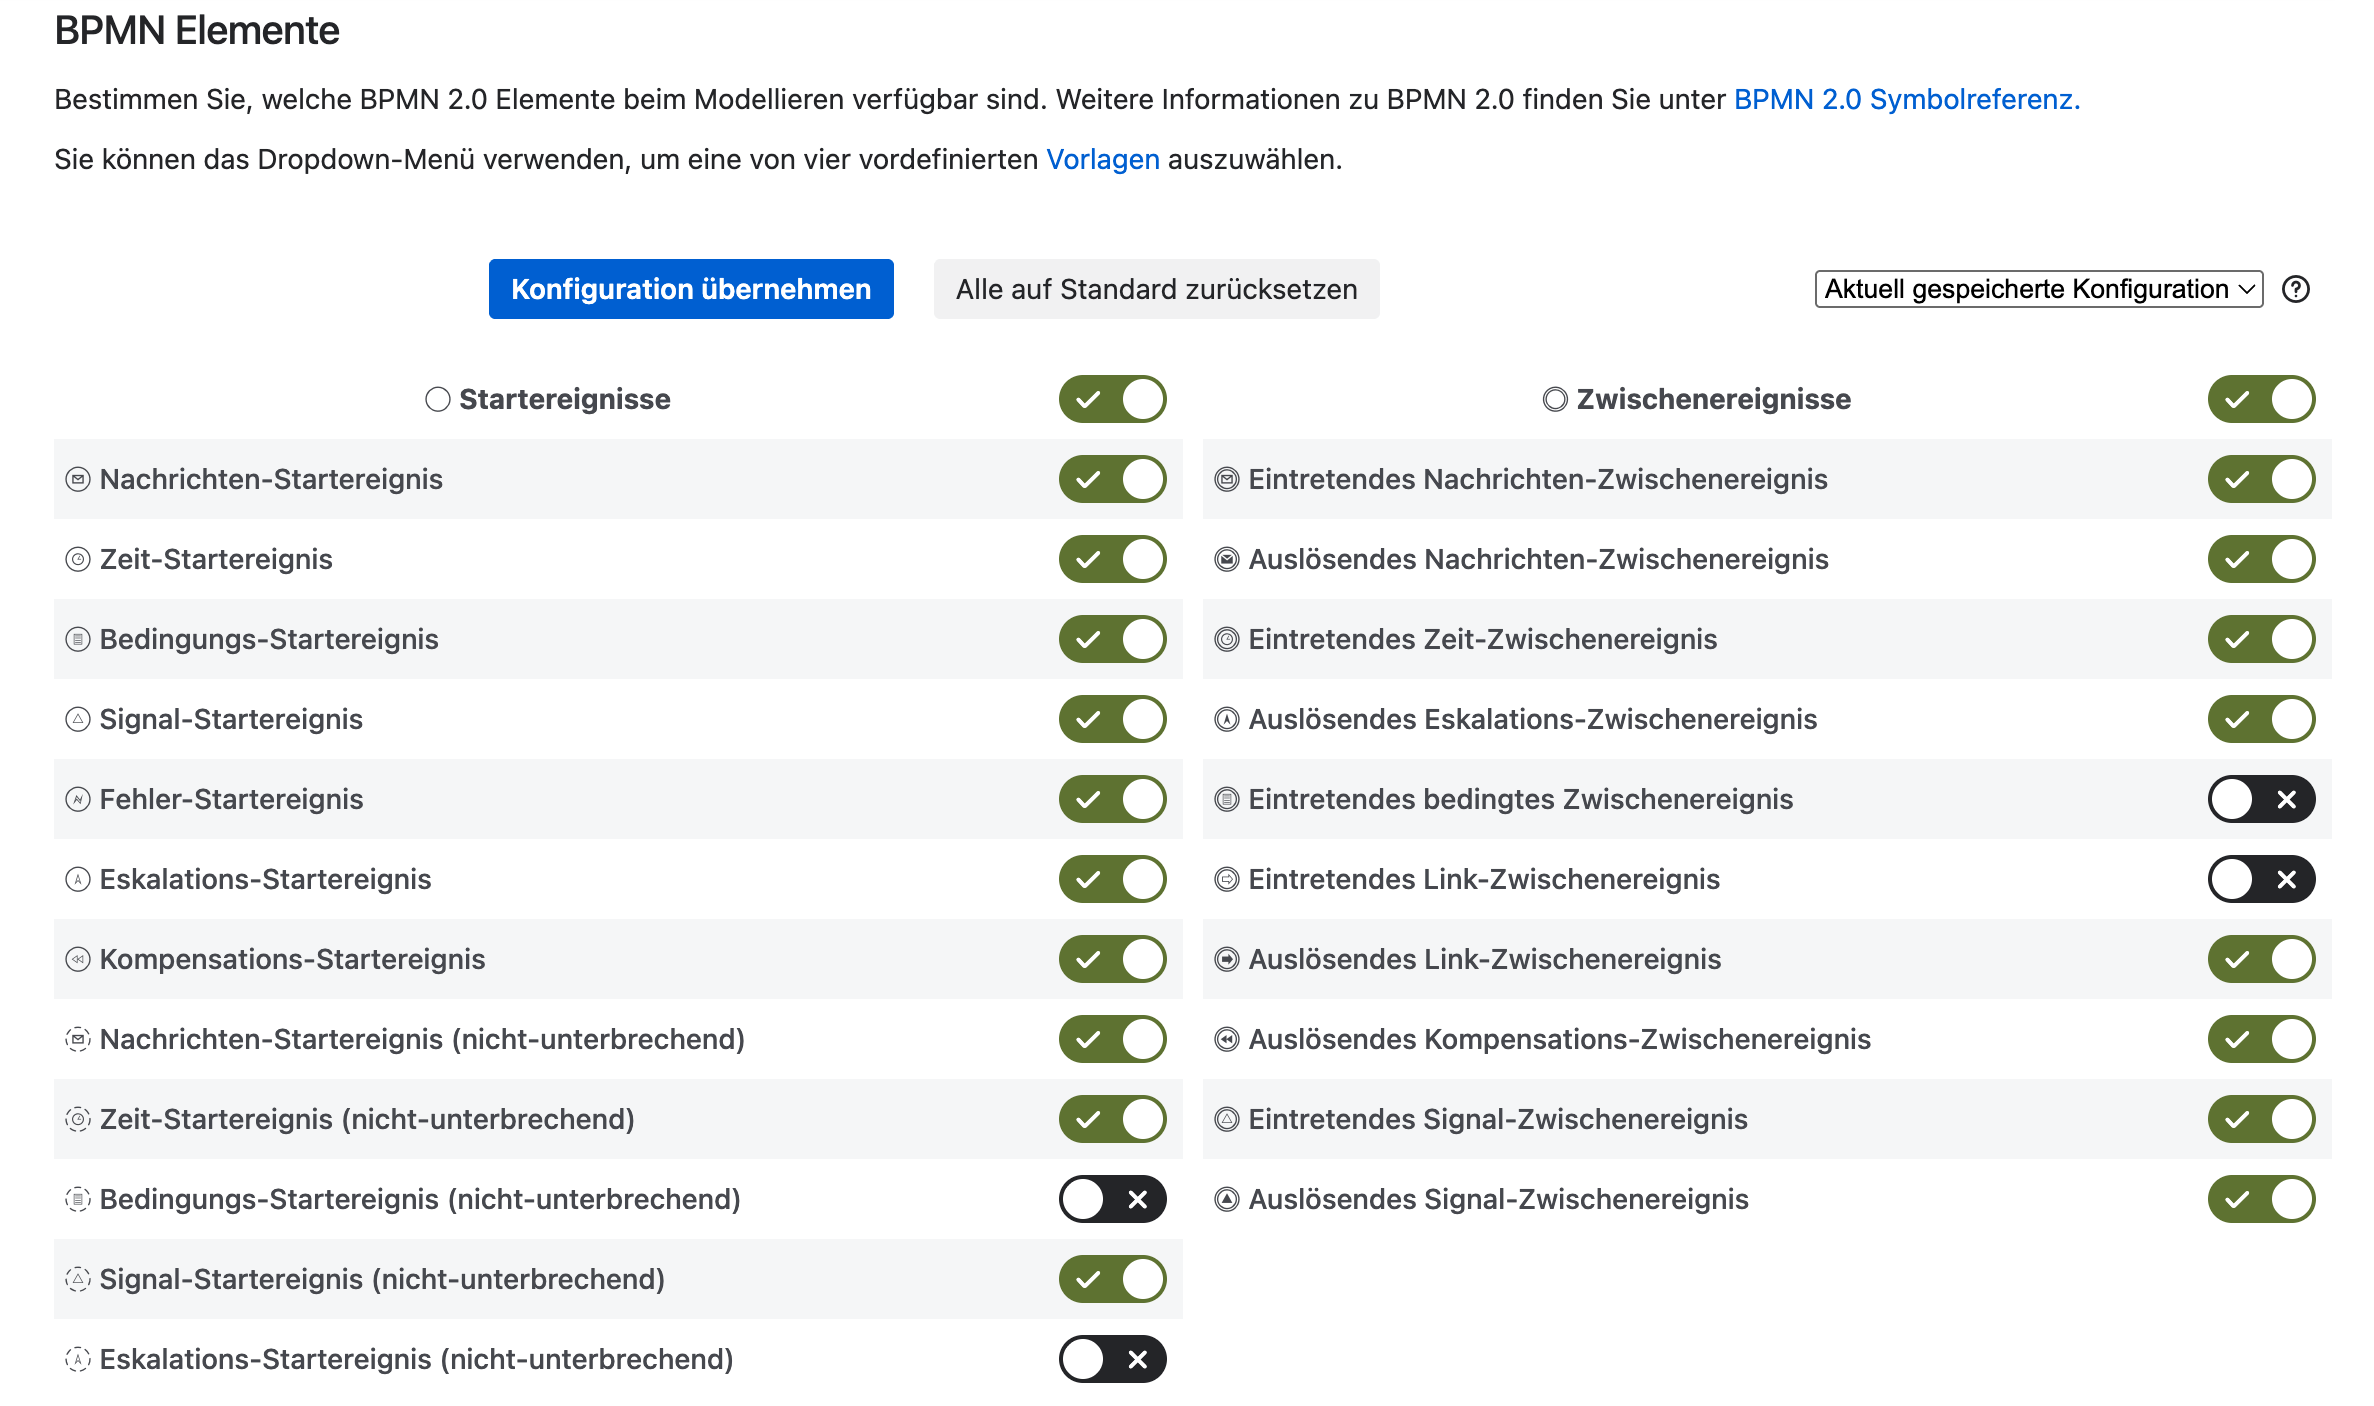Click the help question mark icon
Screen dimensions: 2374x1406
[2296, 289]
